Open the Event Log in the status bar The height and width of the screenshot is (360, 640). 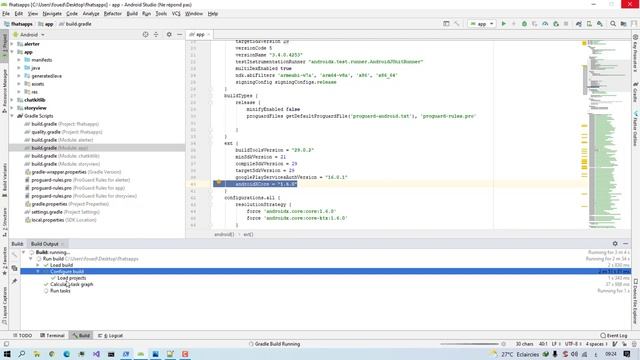tap(614, 336)
